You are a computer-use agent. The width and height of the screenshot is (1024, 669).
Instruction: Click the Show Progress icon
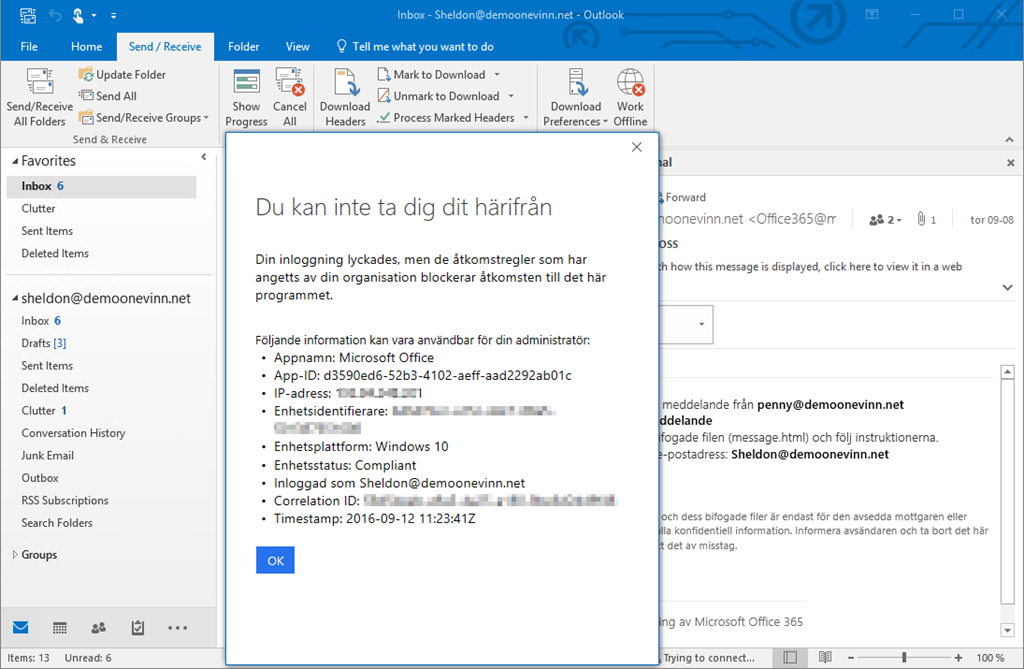(246, 83)
